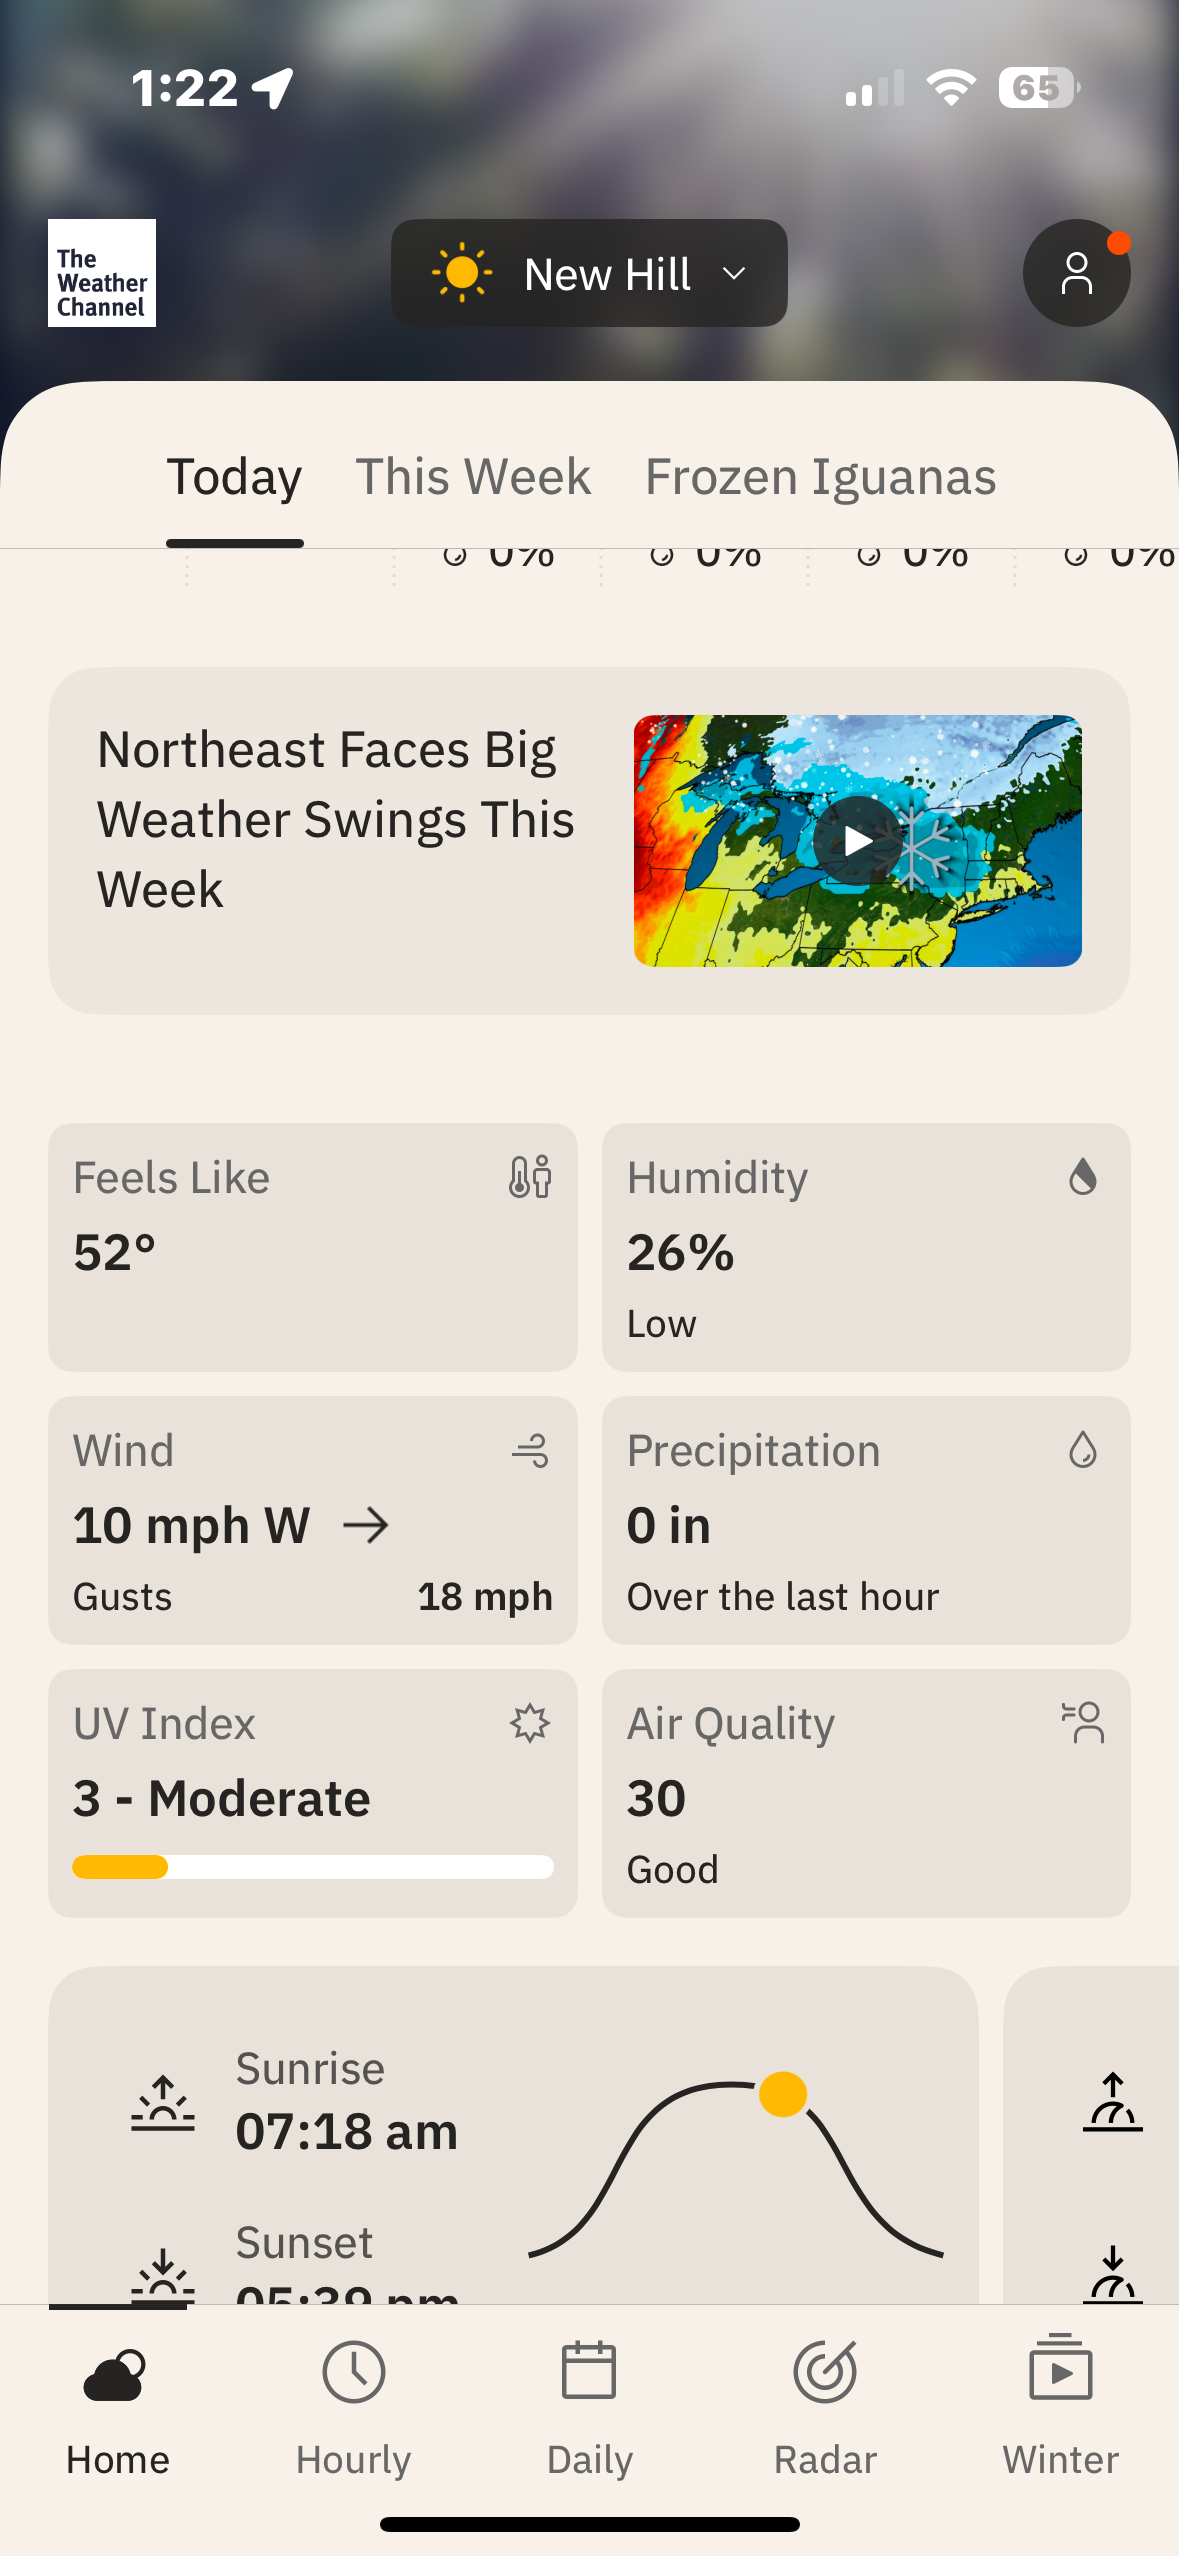The width and height of the screenshot is (1179, 2556).
Task: Open the Humidity 26% card
Action: coord(866,1247)
